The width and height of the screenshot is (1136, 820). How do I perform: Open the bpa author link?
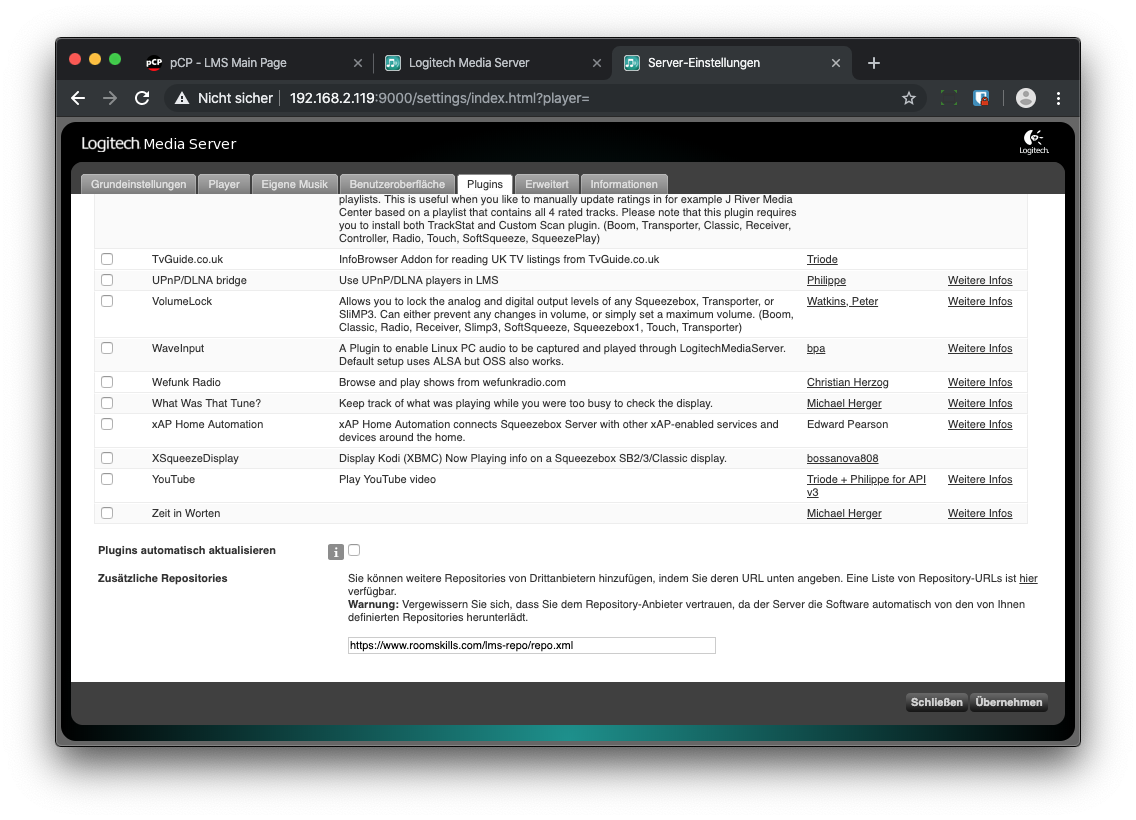point(816,348)
